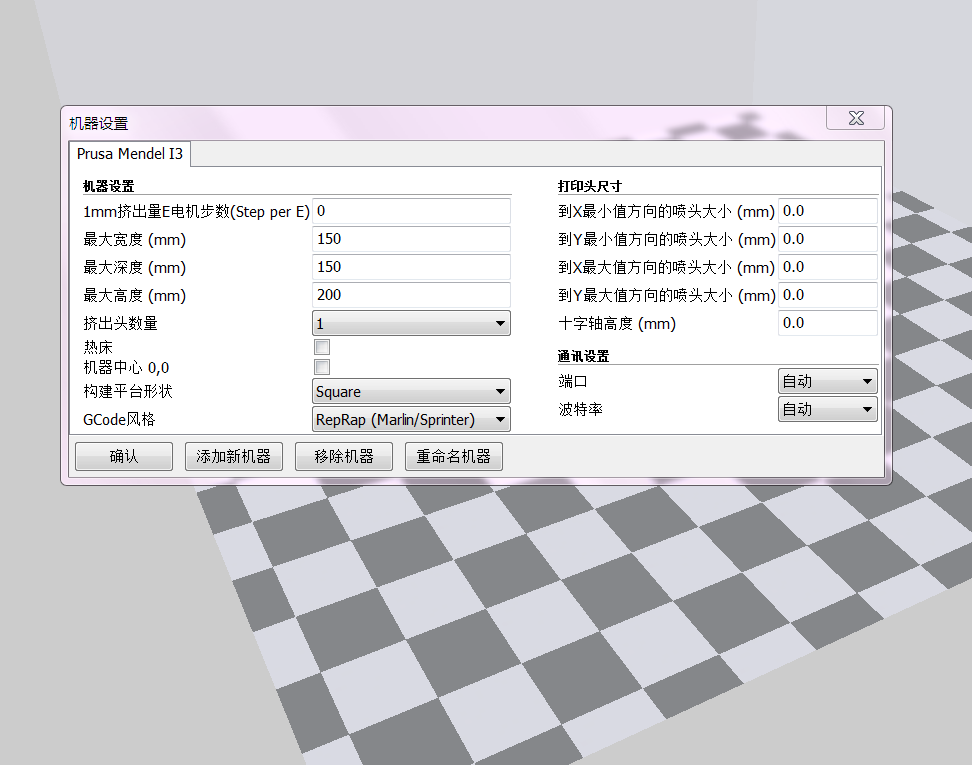Close the 机器设置 dialog window
972x765 pixels.
(x=855, y=118)
